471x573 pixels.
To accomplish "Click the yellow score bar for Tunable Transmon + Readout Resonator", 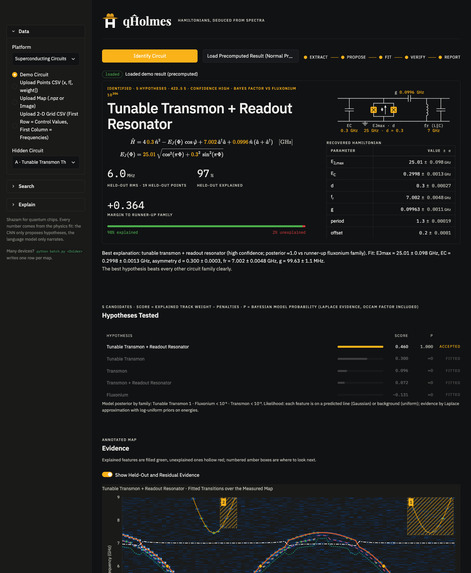I will tap(360, 346).
